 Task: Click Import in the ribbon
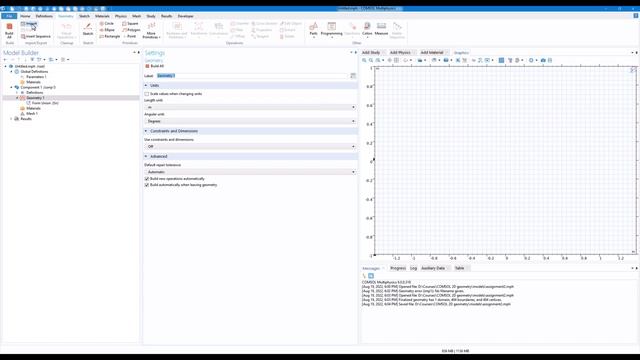[x=29, y=24]
